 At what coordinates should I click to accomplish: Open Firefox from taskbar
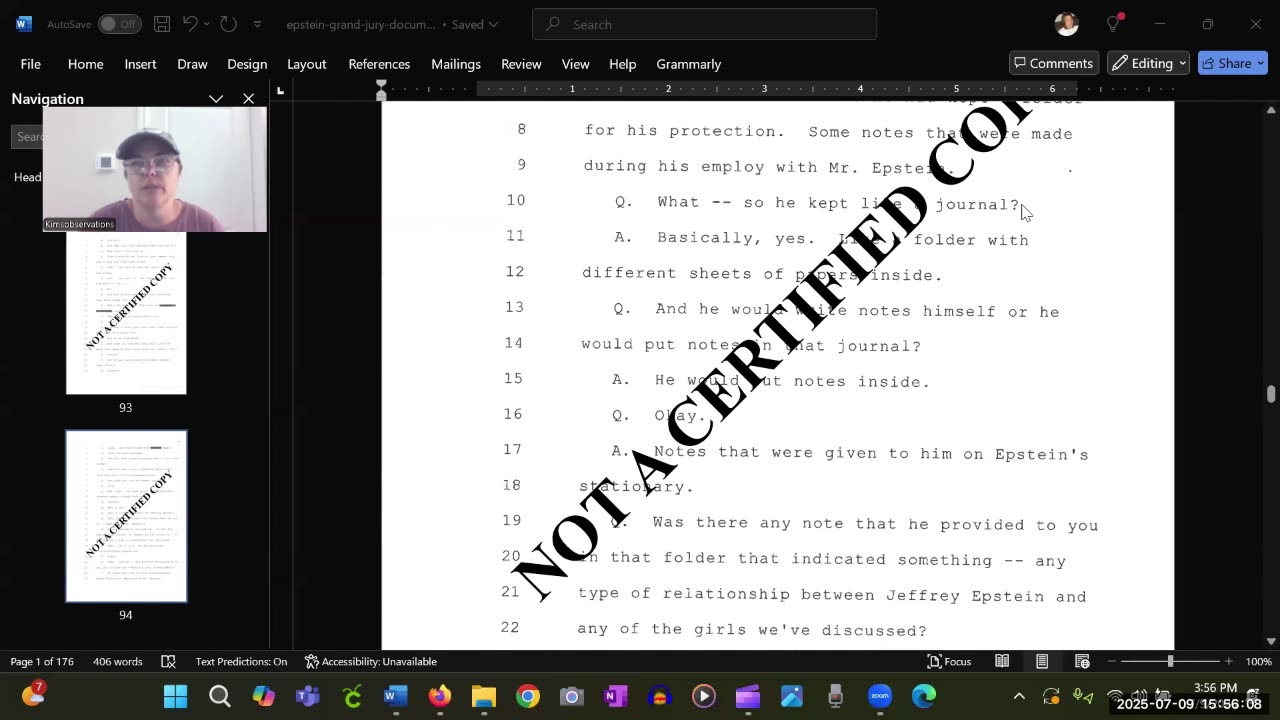coord(439,696)
